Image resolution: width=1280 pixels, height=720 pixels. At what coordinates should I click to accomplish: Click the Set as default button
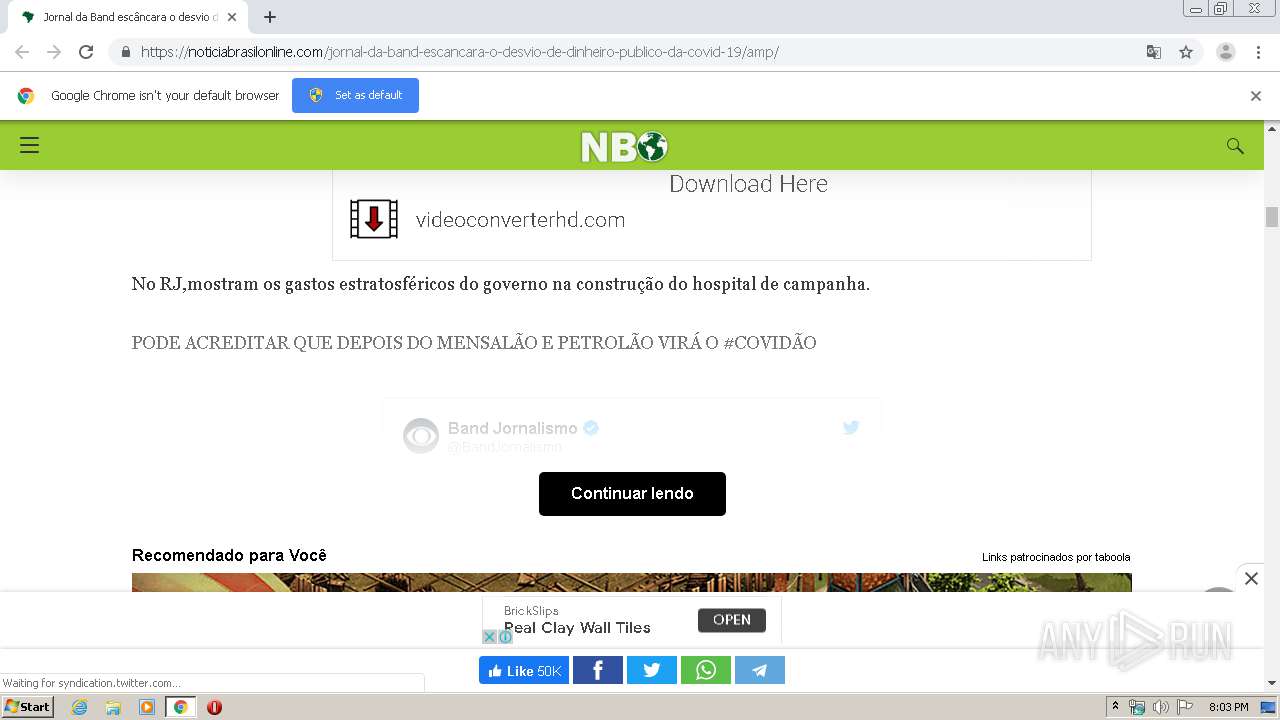(x=355, y=95)
